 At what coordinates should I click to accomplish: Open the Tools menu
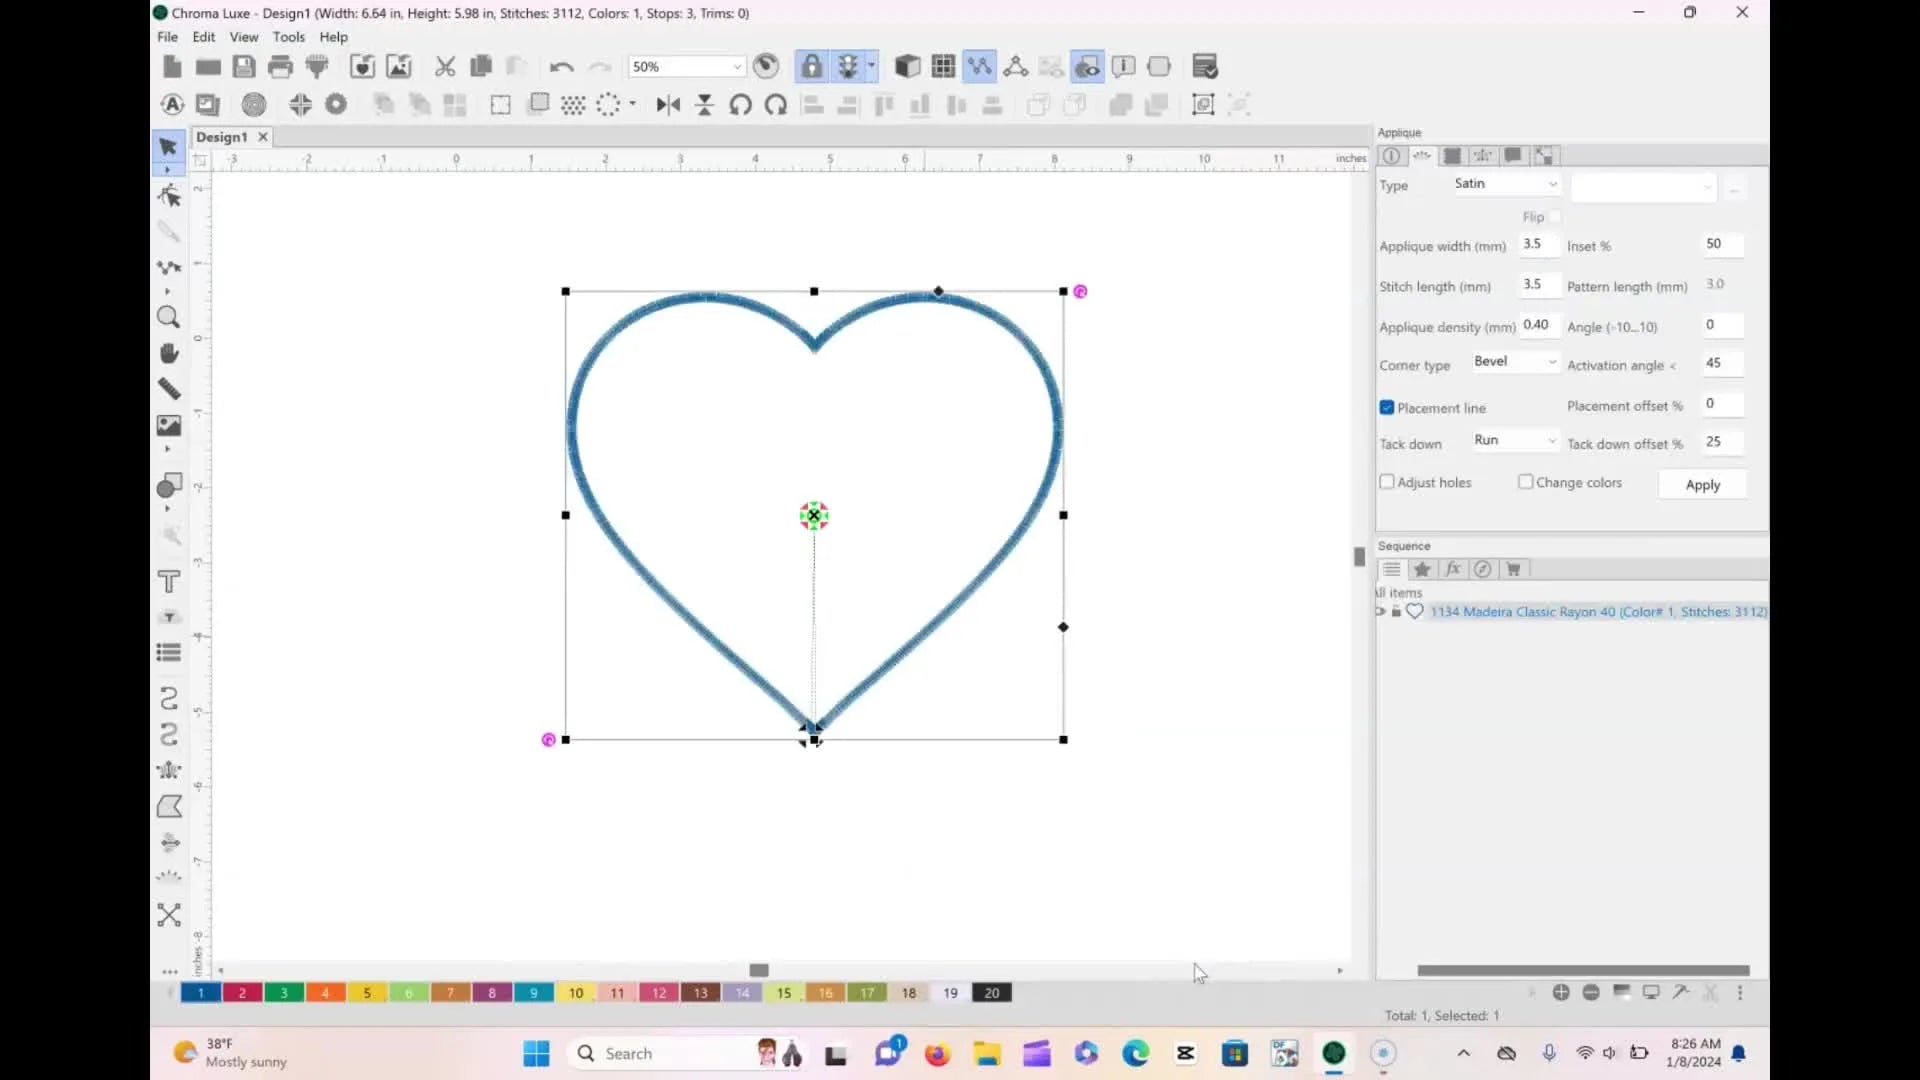coord(289,37)
